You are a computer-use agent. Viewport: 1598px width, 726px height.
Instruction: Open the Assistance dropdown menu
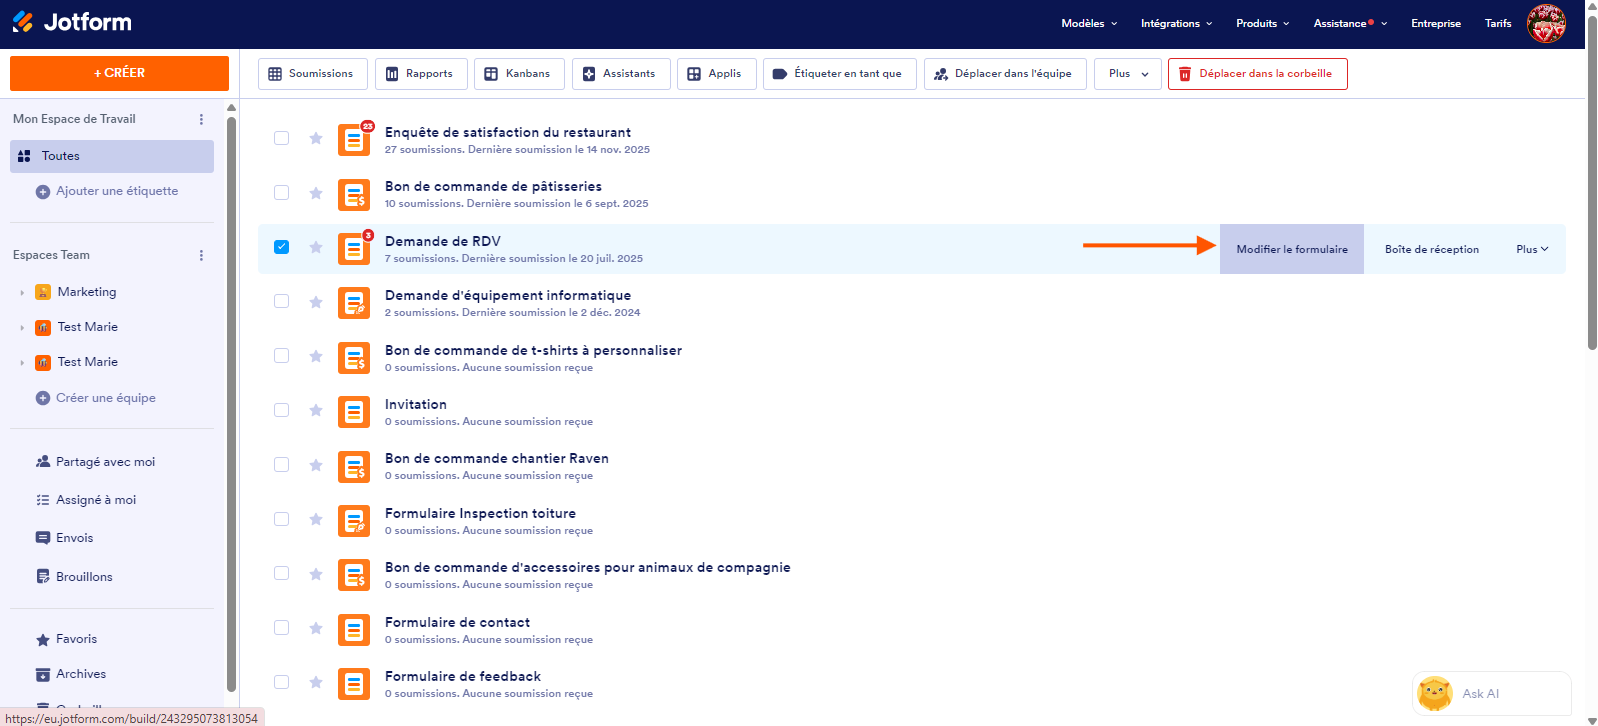point(1350,23)
